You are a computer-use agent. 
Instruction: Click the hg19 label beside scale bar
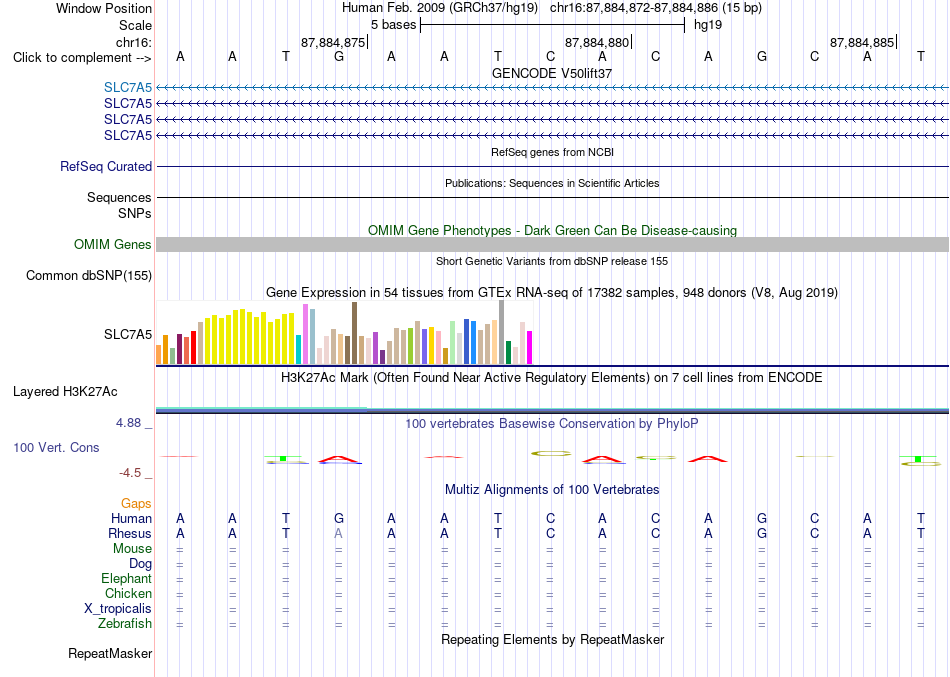click(x=708, y=25)
